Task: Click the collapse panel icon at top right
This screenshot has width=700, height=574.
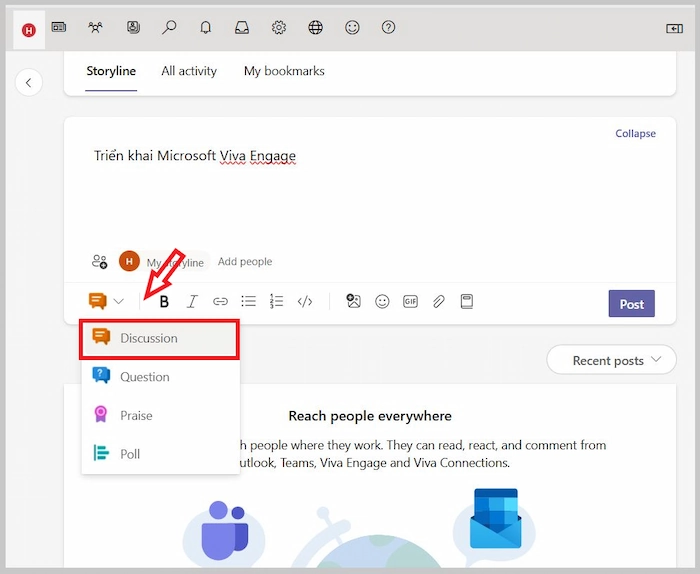Action: pos(674,29)
